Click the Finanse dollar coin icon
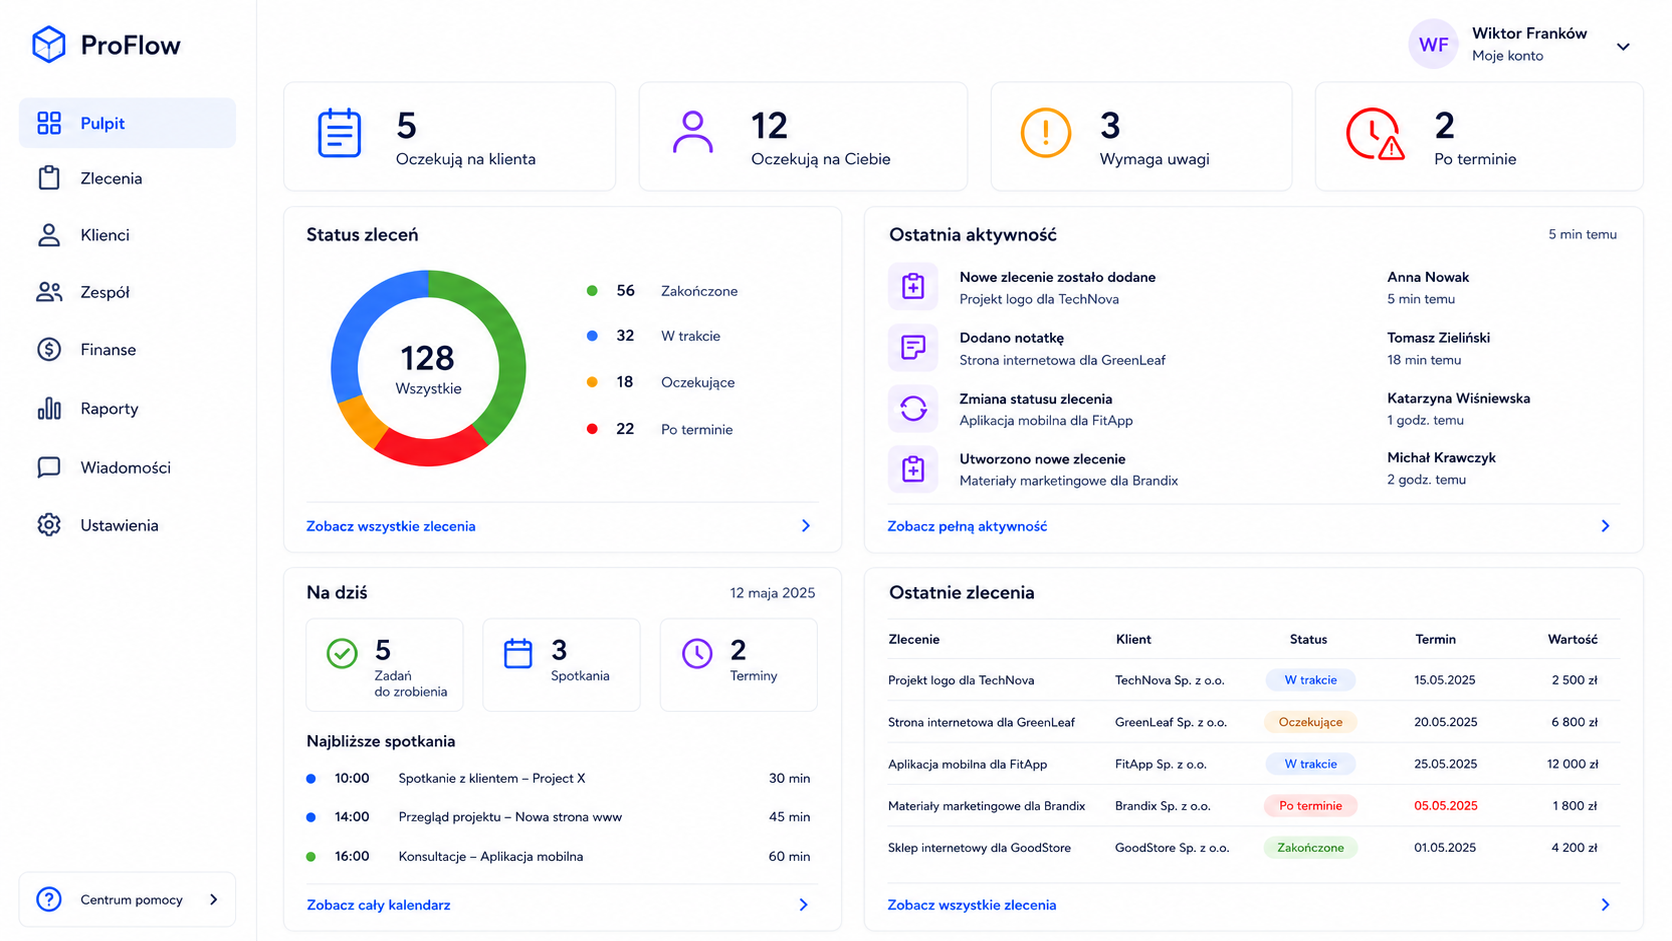Screen dimensions: 1672x941 (49, 350)
